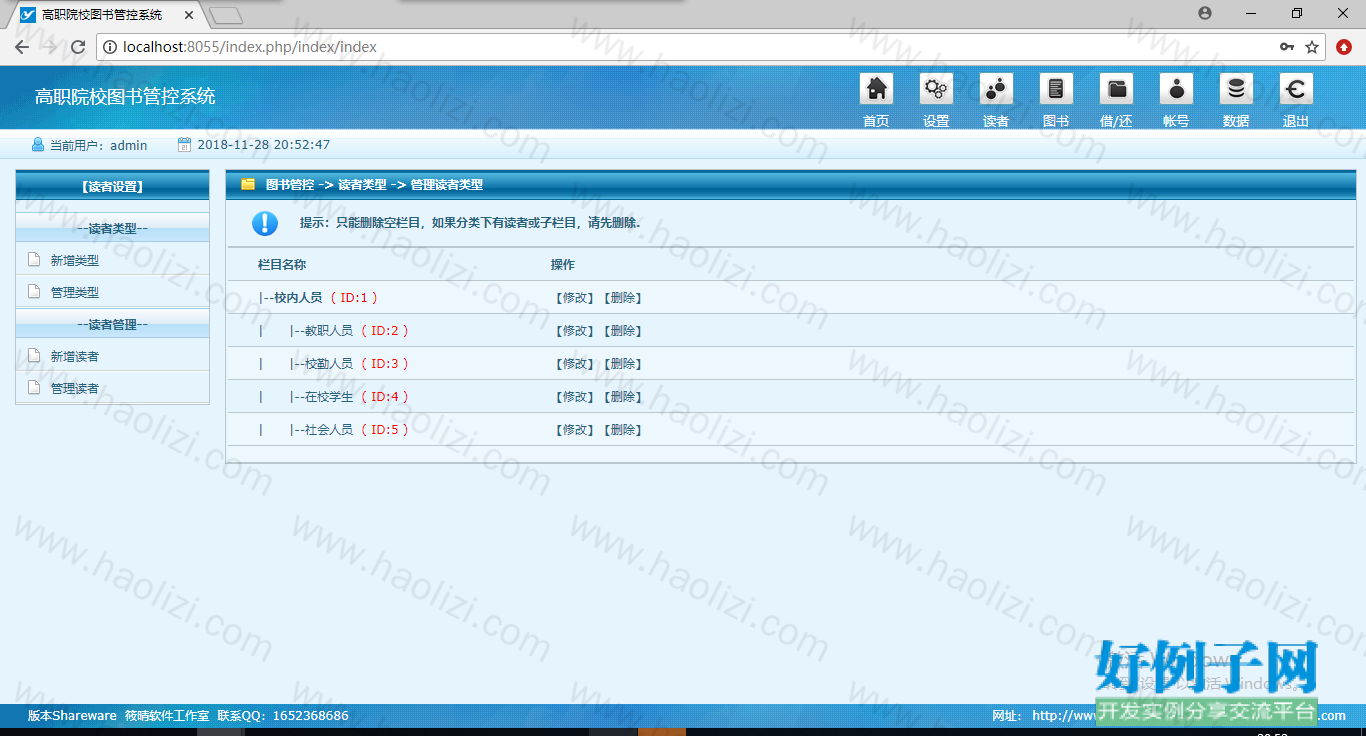Go back with the browser back arrow
This screenshot has width=1366, height=736.
pyautogui.click(x=22, y=47)
